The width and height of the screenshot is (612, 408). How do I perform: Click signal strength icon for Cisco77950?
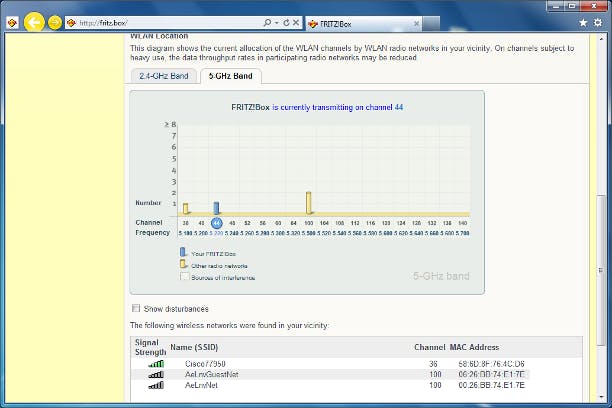pyautogui.click(x=156, y=364)
